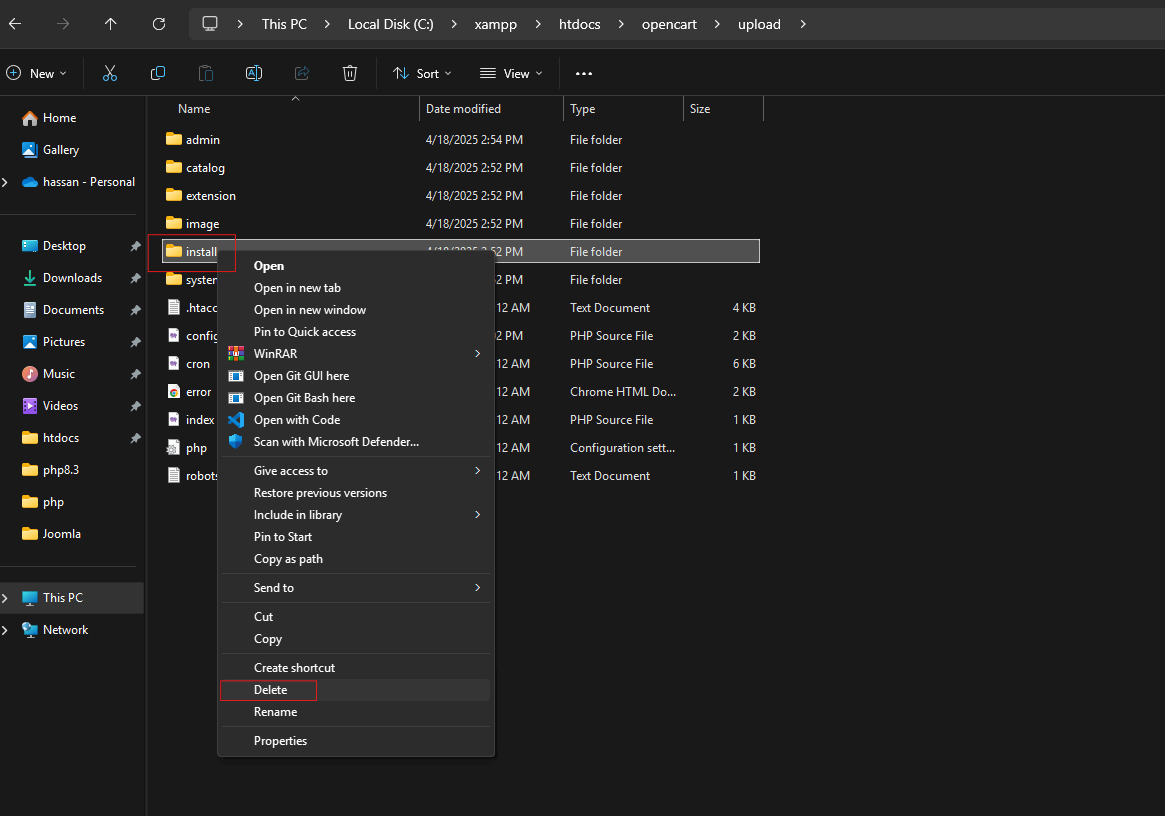Open the Sort dropdown menu
The width and height of the screenshot is (1165, 816).
[x=422, y=73]
